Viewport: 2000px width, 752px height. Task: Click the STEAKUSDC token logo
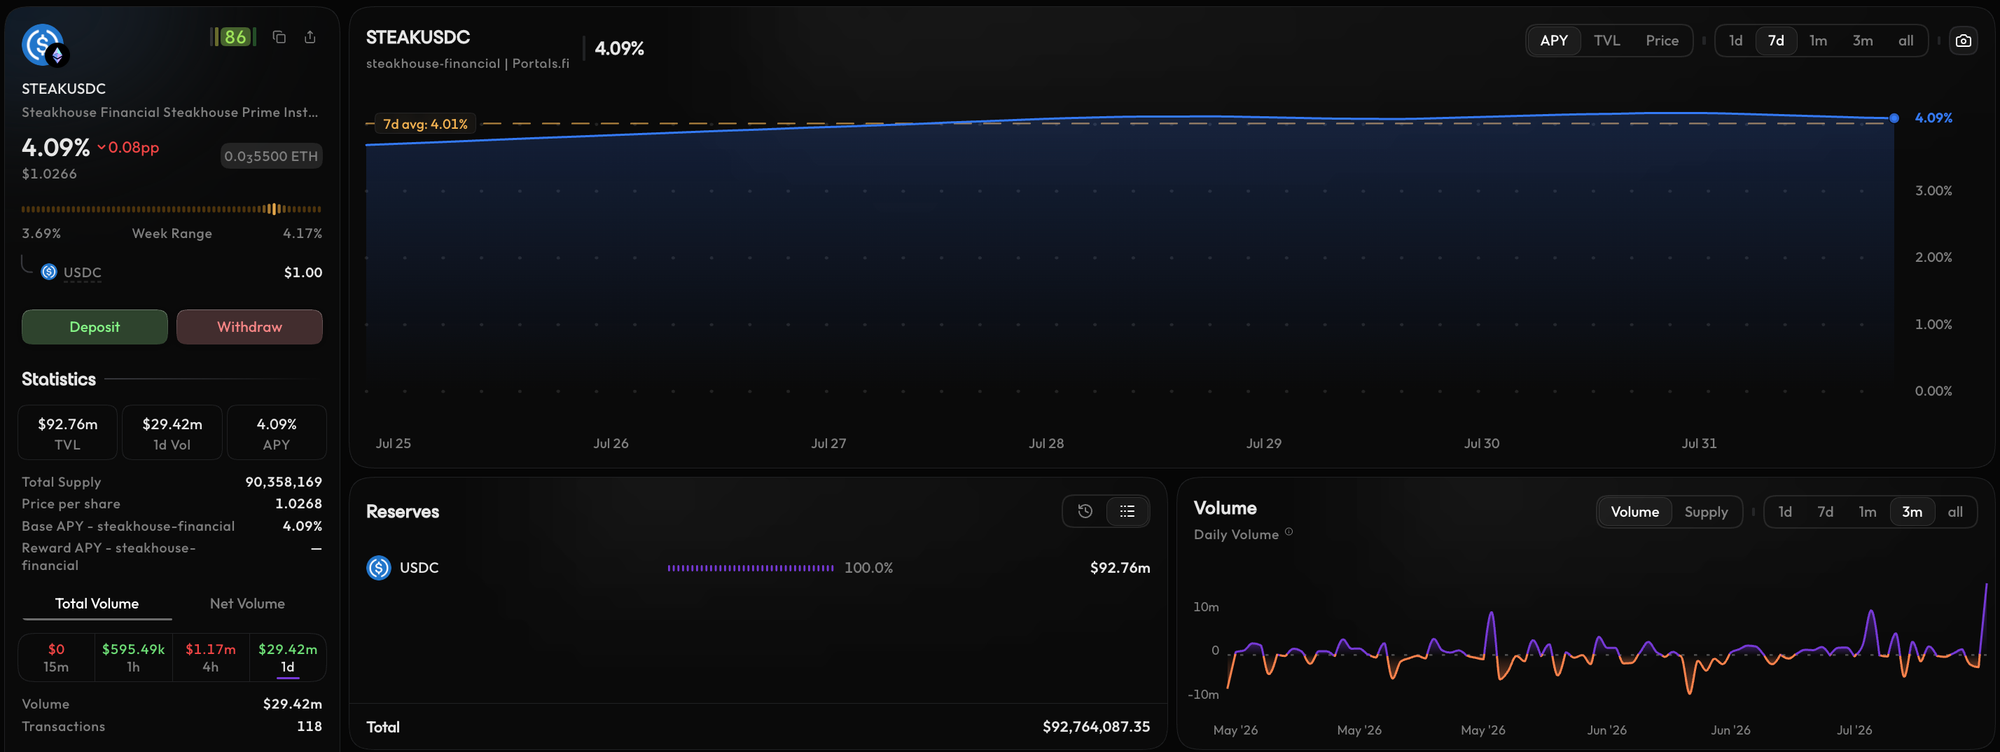[x=43, y=45]
